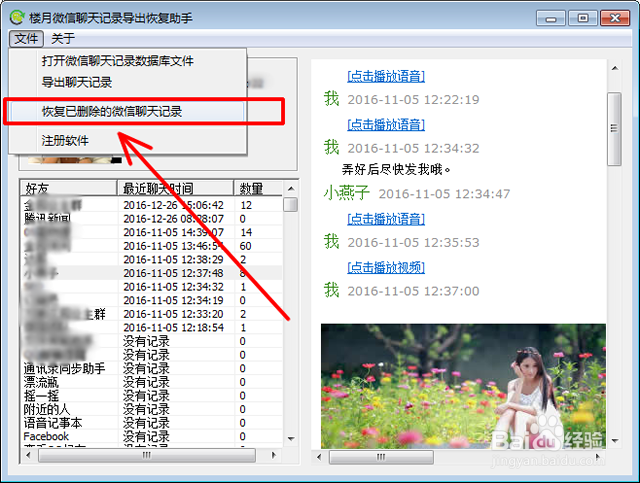640x483 pixels.
Task: Click chat panel scroll down arrow
Action: pos(615,441)
